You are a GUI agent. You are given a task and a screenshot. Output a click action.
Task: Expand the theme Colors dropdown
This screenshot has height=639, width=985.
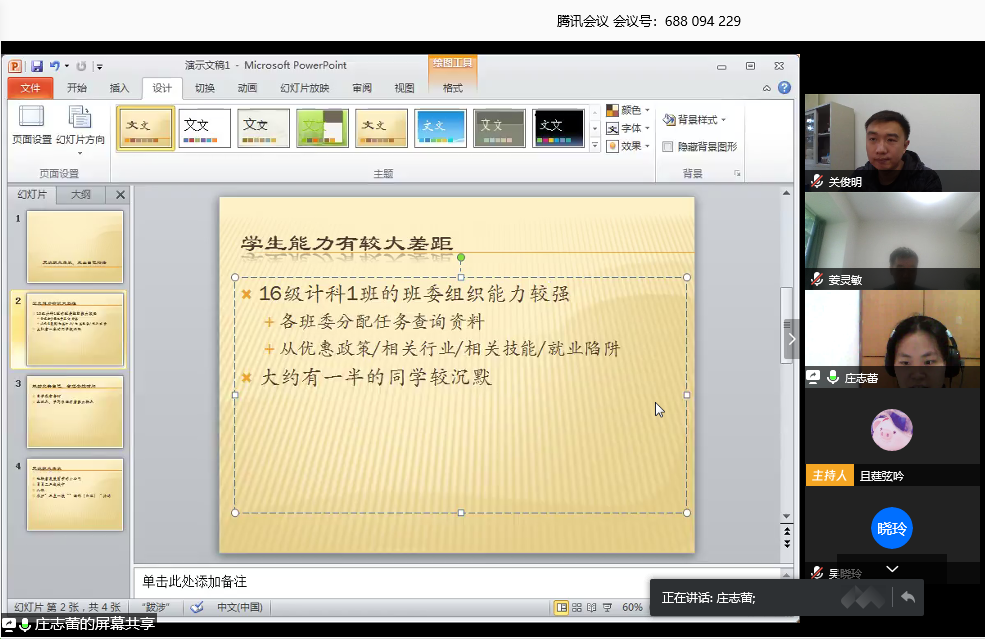pos(629,110)
